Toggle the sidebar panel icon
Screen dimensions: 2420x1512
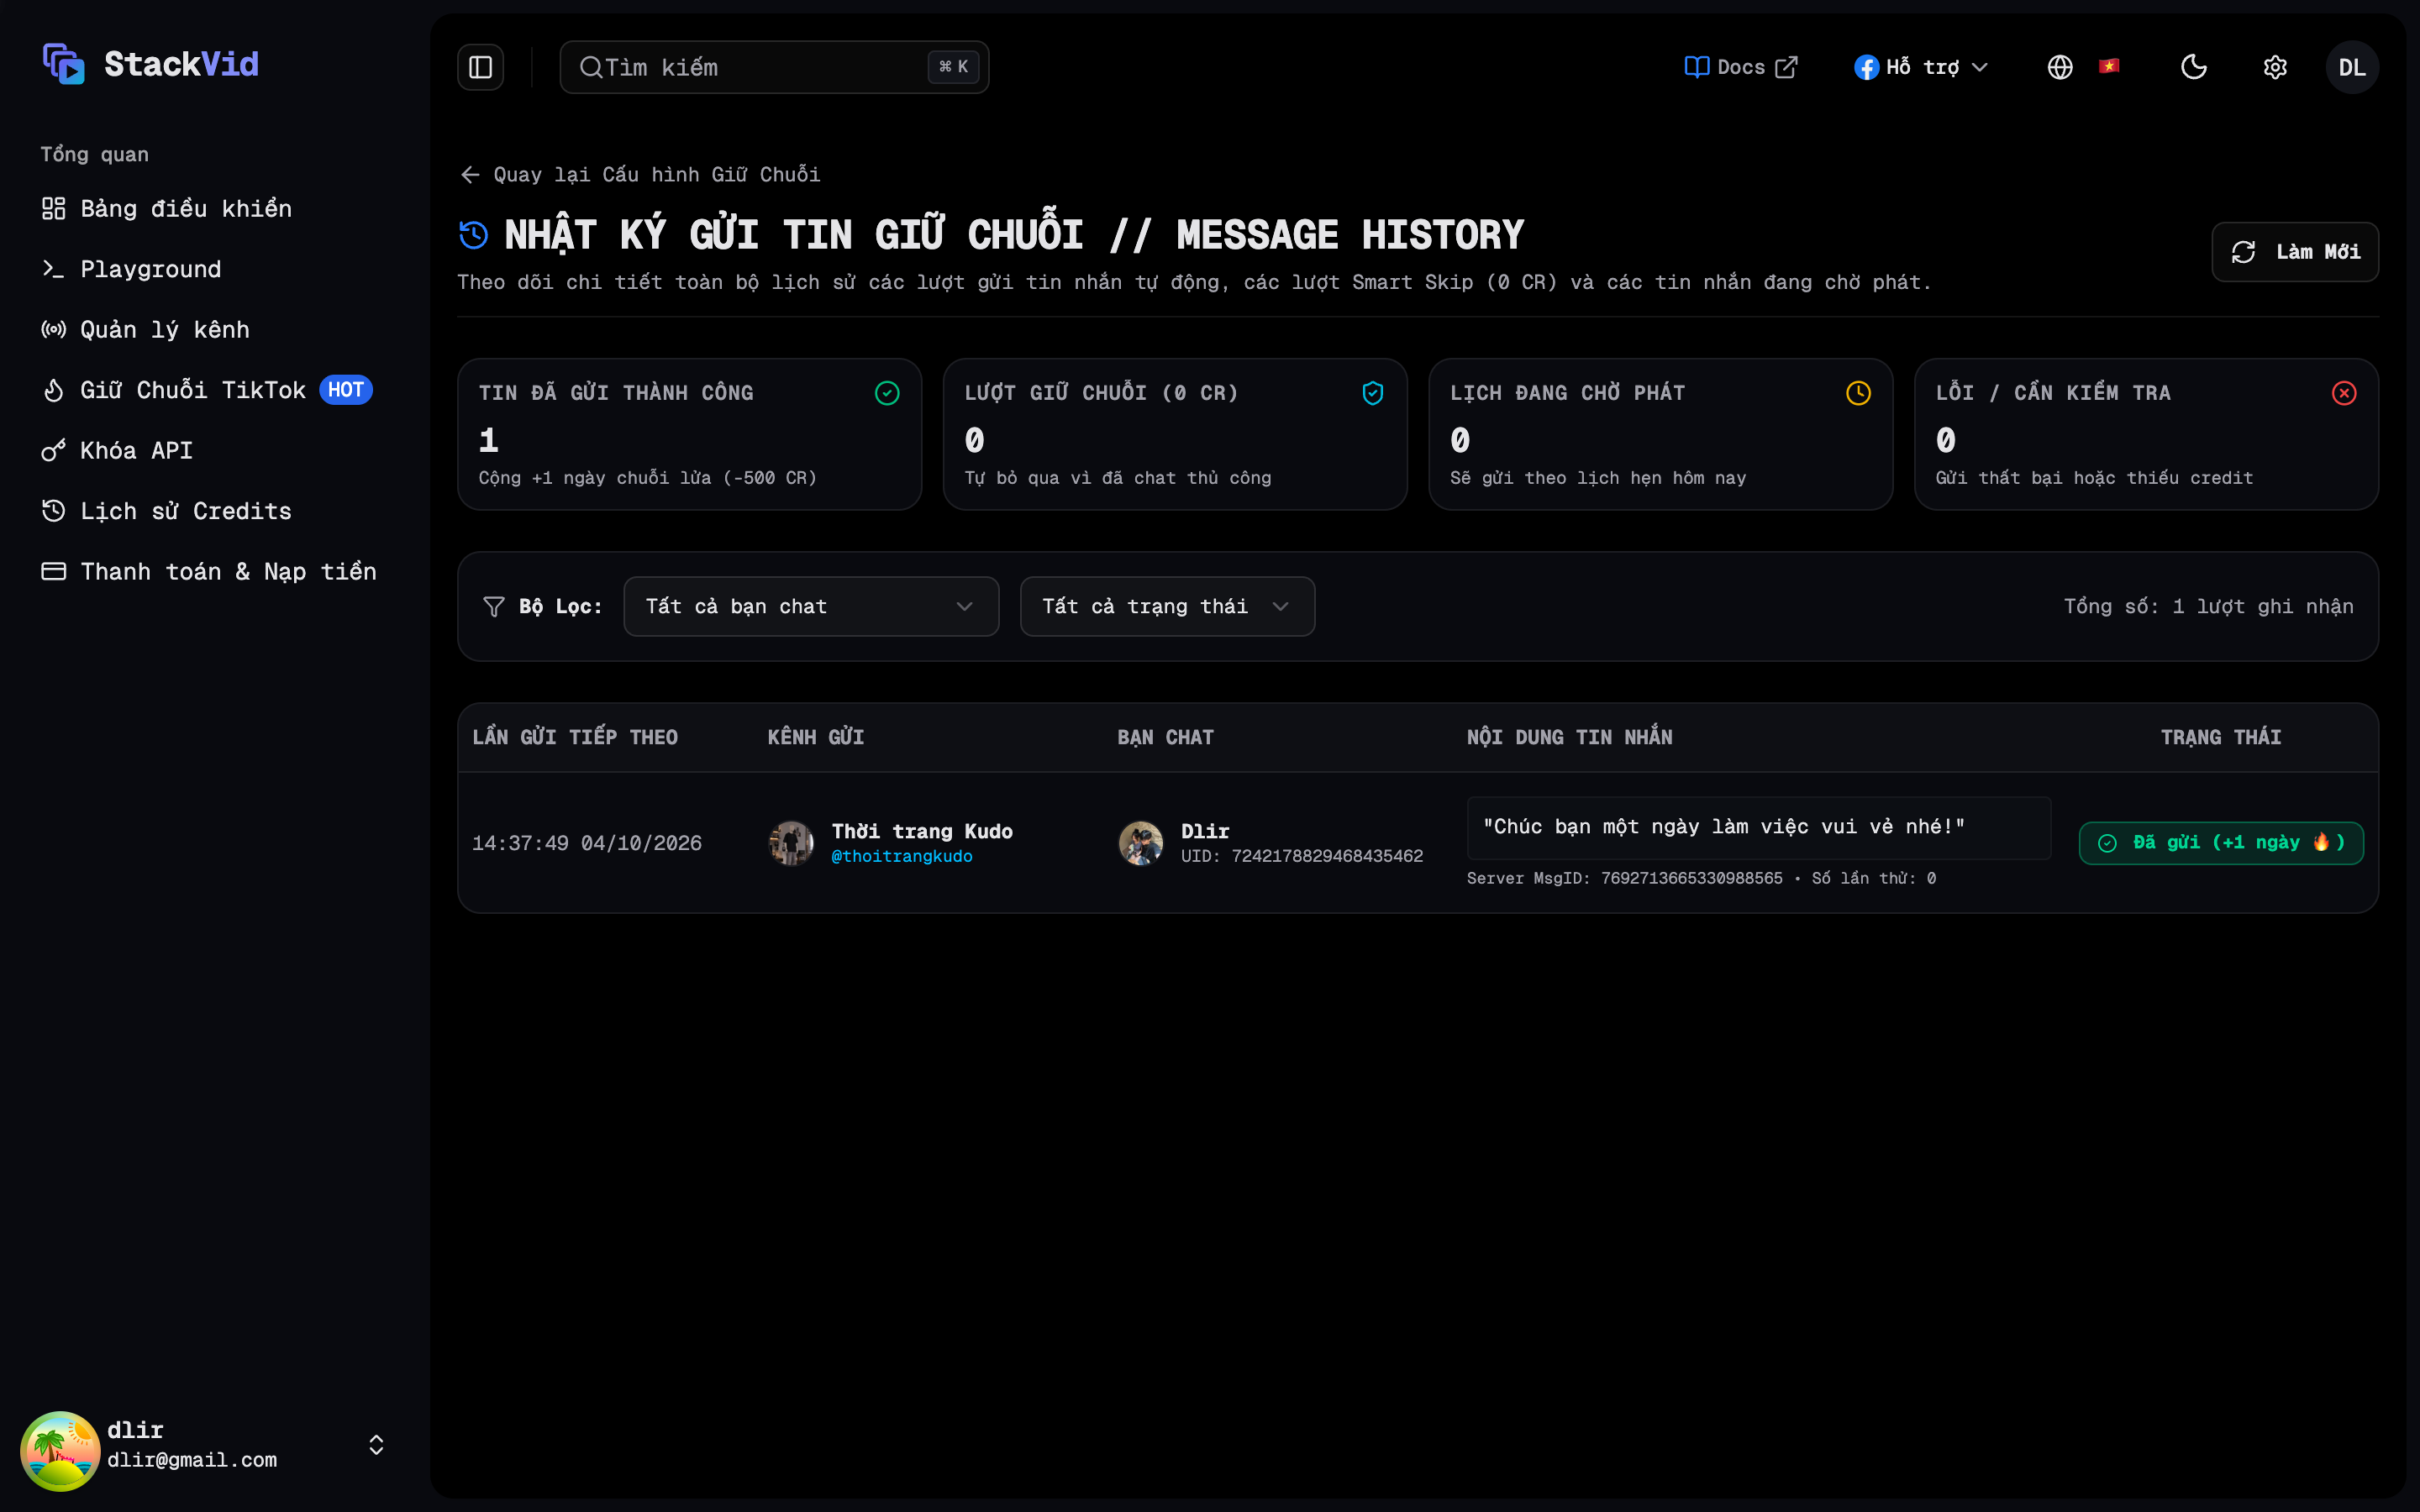tap(481, 67)
